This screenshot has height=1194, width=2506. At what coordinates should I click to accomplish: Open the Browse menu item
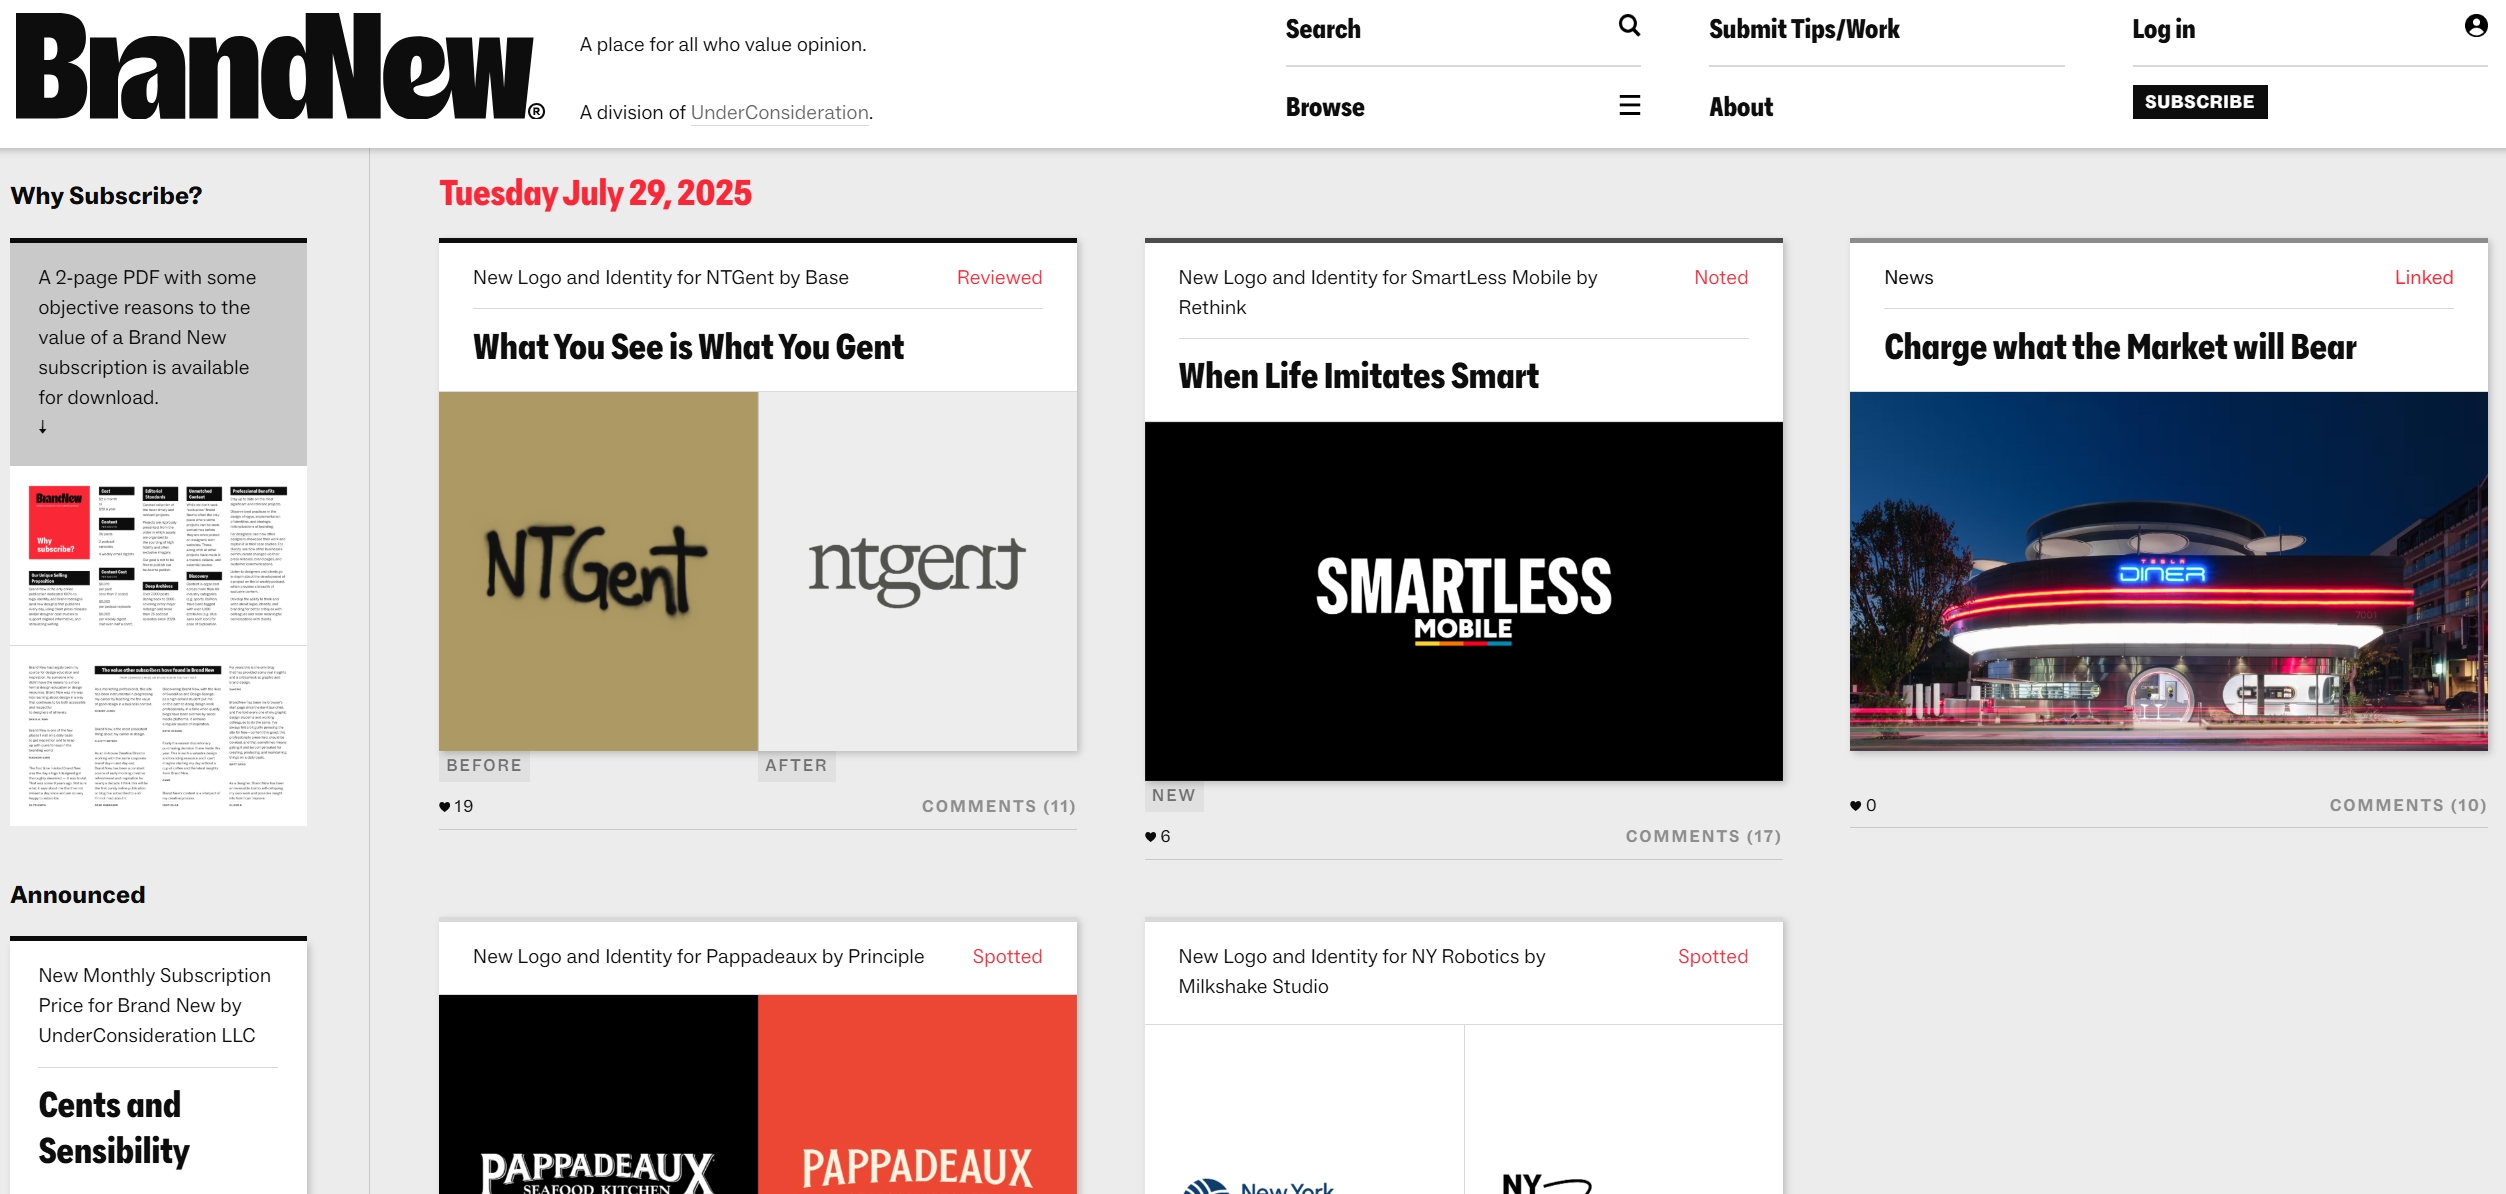tap(1325, 107)
